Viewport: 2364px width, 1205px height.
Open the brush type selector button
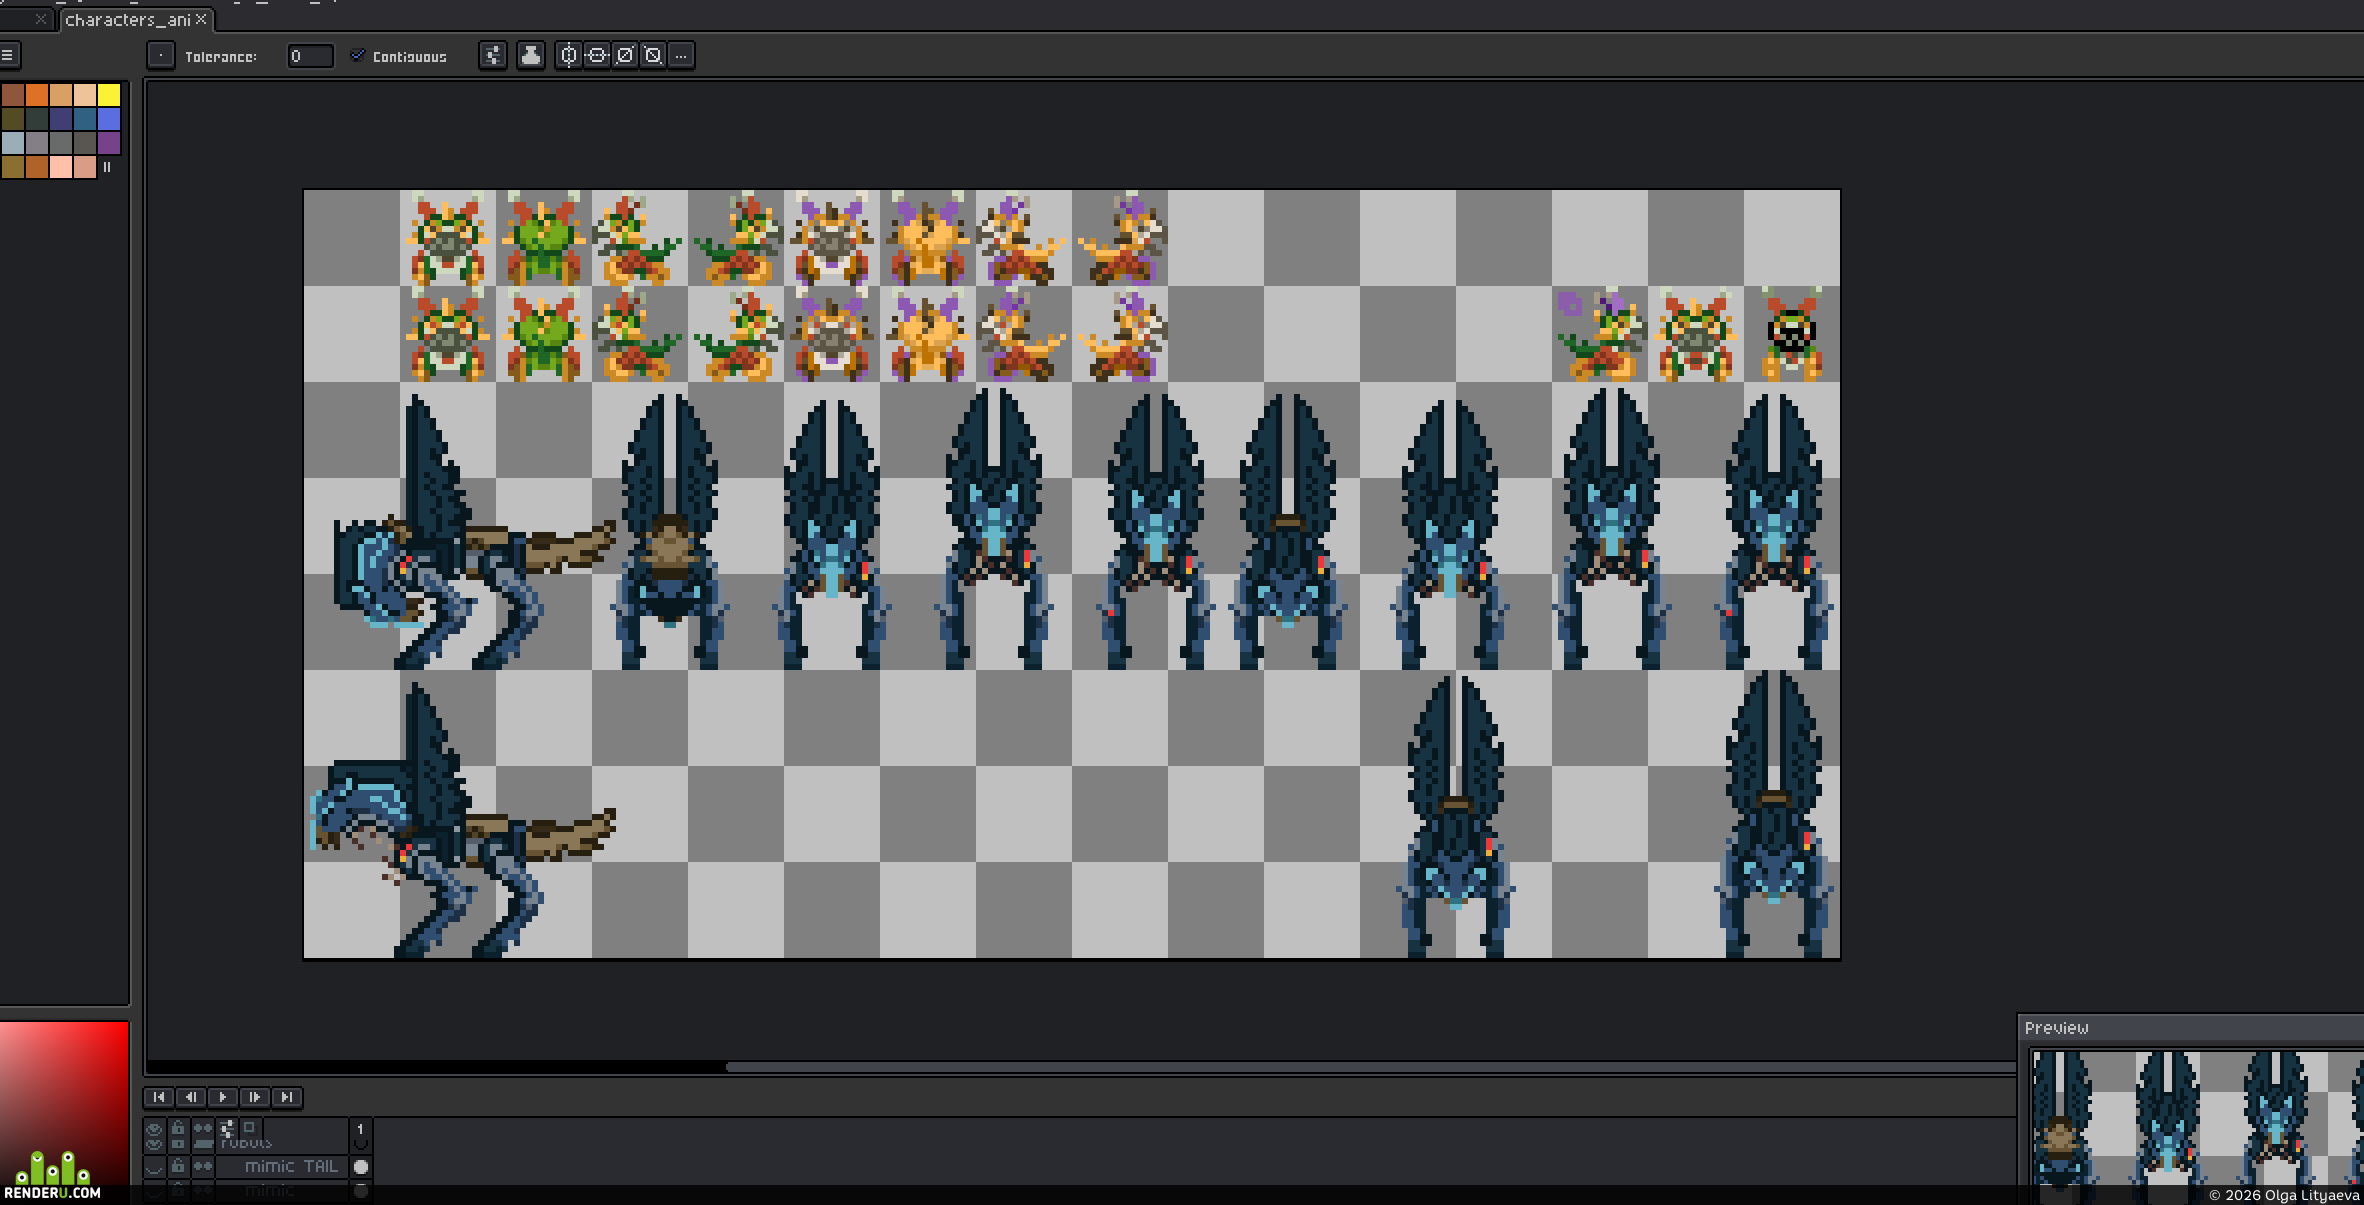(160, 55)
